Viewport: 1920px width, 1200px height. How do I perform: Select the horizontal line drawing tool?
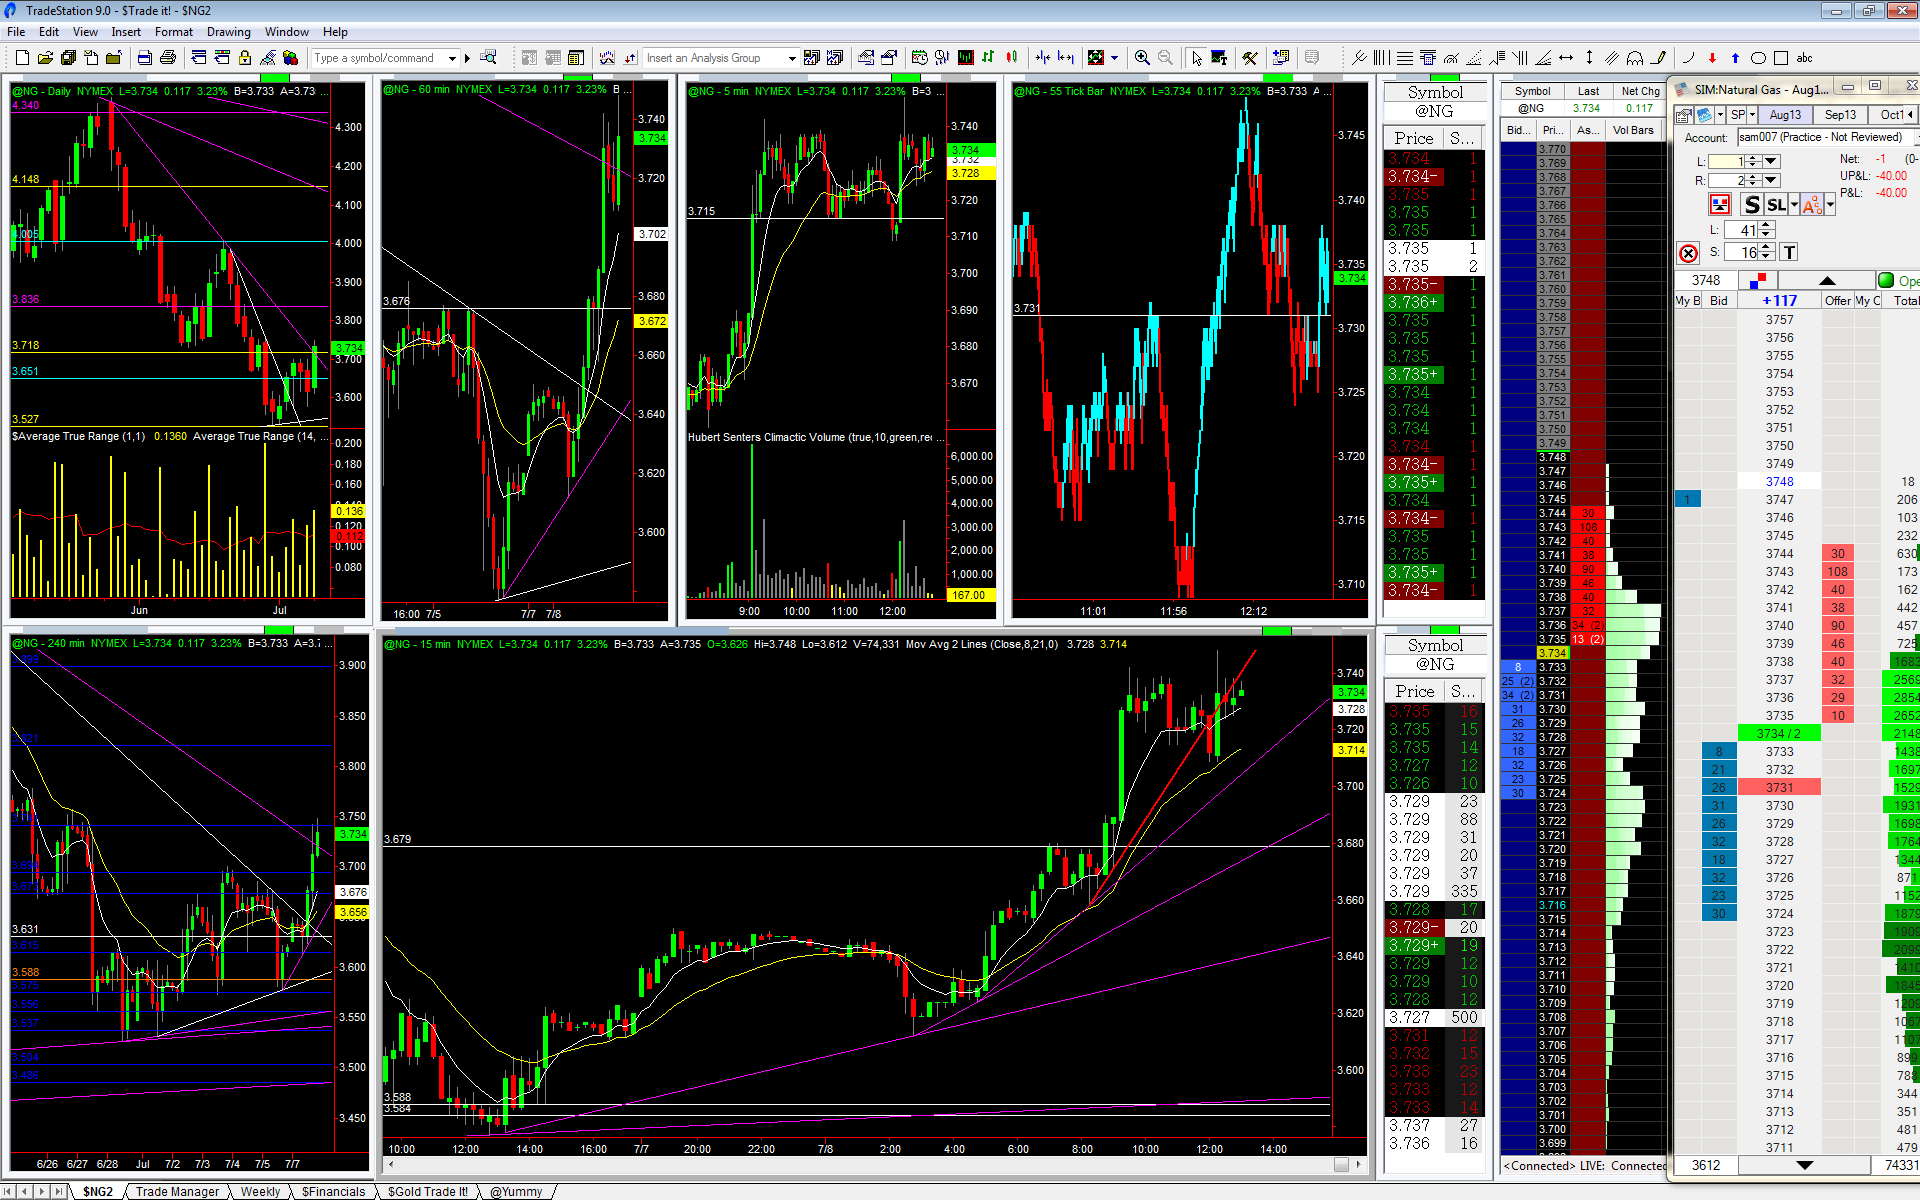coord(1566,58)
